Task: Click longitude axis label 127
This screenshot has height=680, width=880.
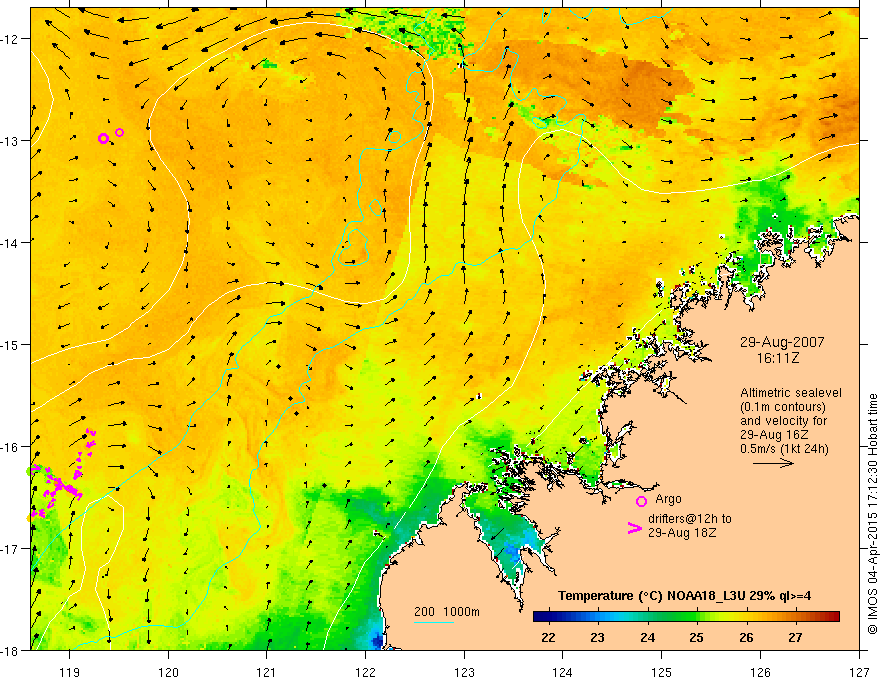Action: click(859, 671)
